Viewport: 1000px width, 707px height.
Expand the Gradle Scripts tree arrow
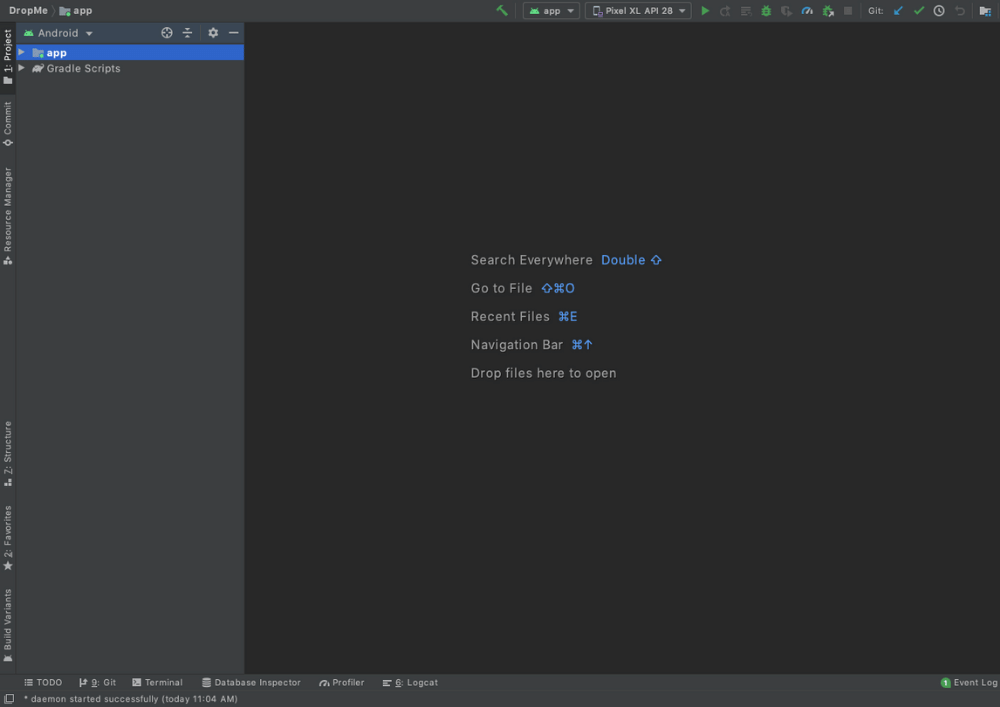(x=22, y=68)
